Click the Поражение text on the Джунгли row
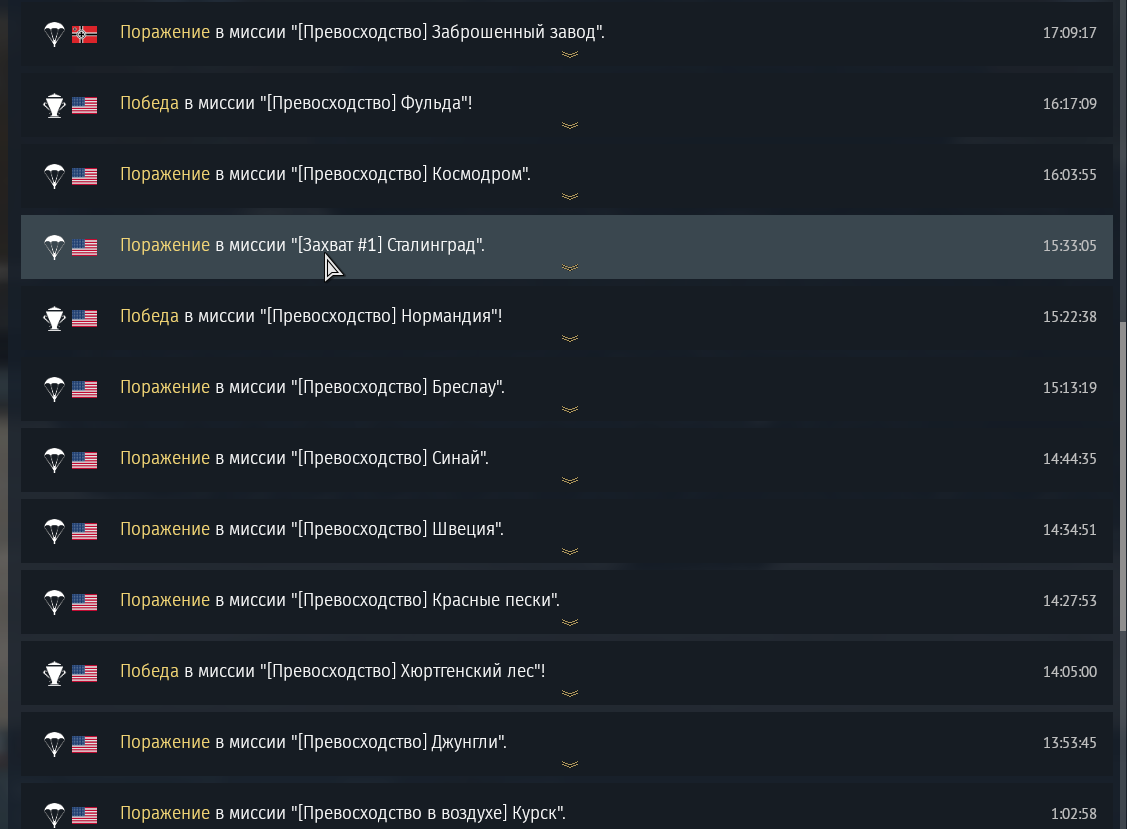 coord(164,742)
